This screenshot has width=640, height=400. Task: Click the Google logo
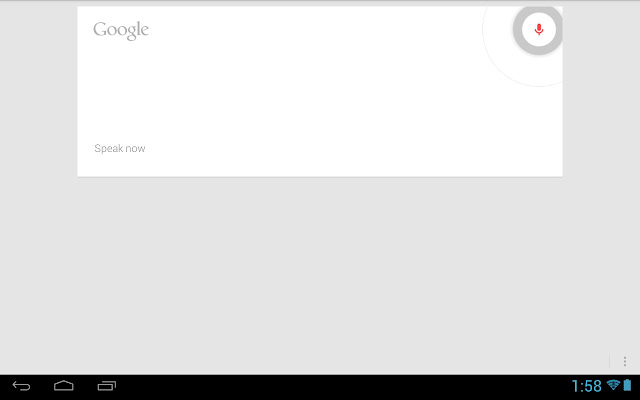121,30
